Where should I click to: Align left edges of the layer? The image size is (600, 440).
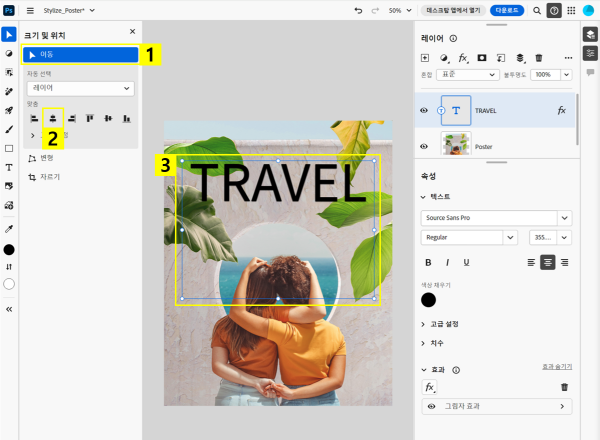pos(34,119)
